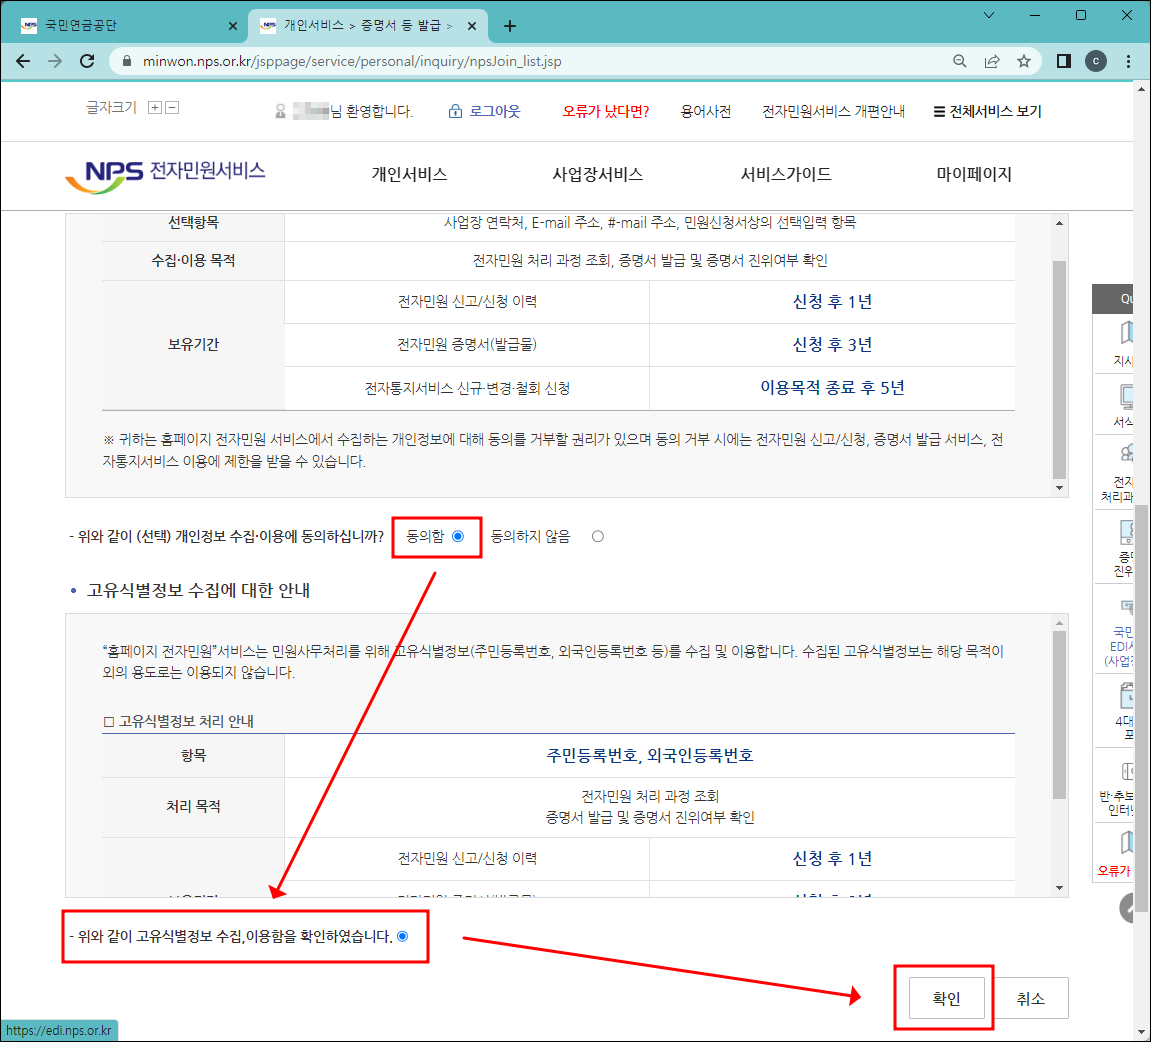1151x1042 pixels.
Task: Click the 용어사전 link
Action: coord(705,111)
